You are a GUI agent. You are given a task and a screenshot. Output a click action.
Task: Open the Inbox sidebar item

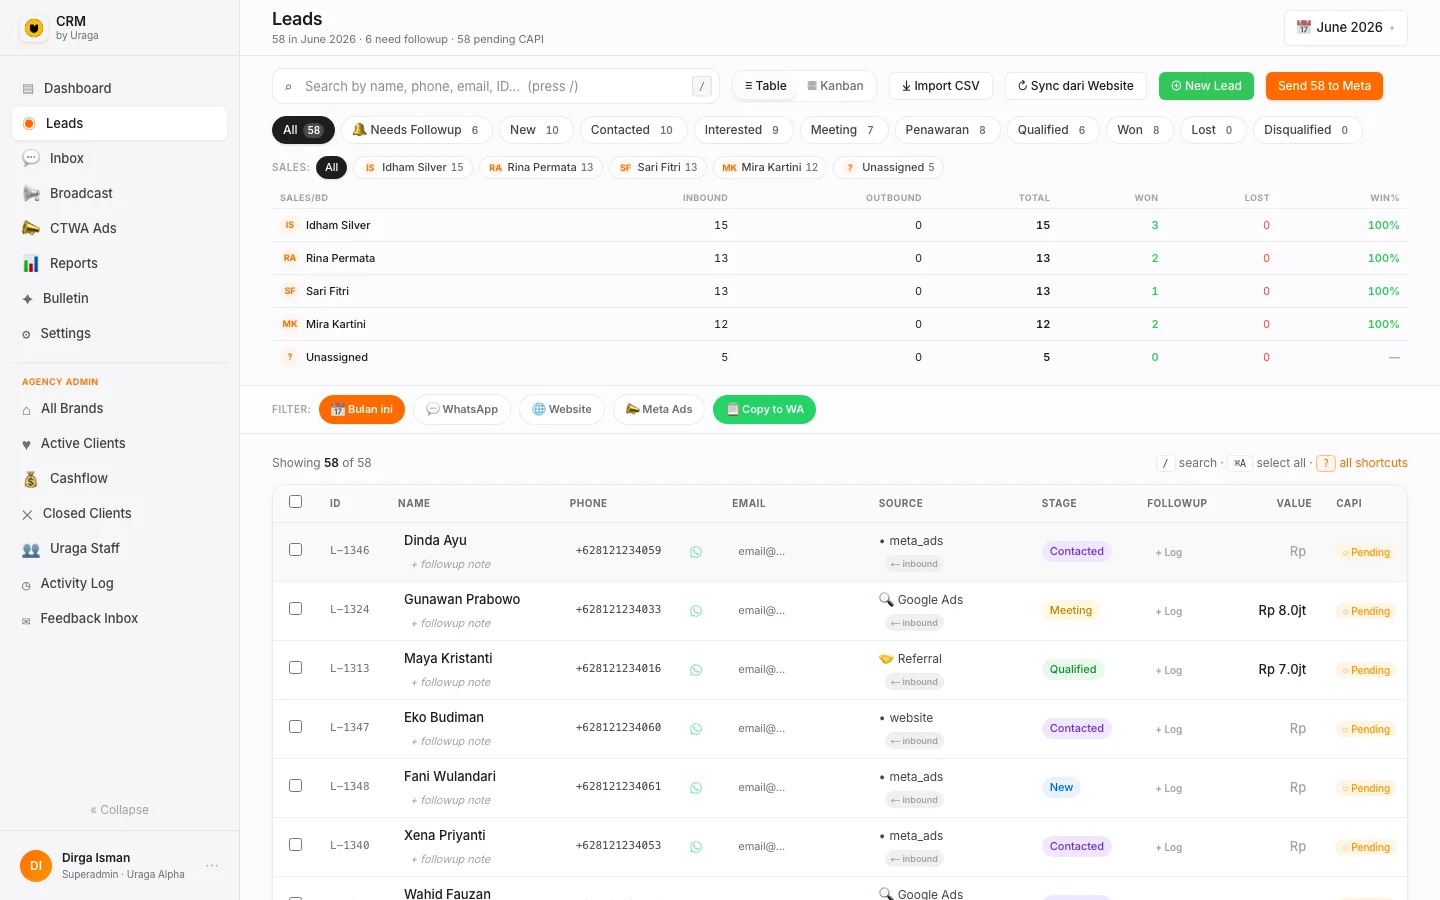(119, 158)
